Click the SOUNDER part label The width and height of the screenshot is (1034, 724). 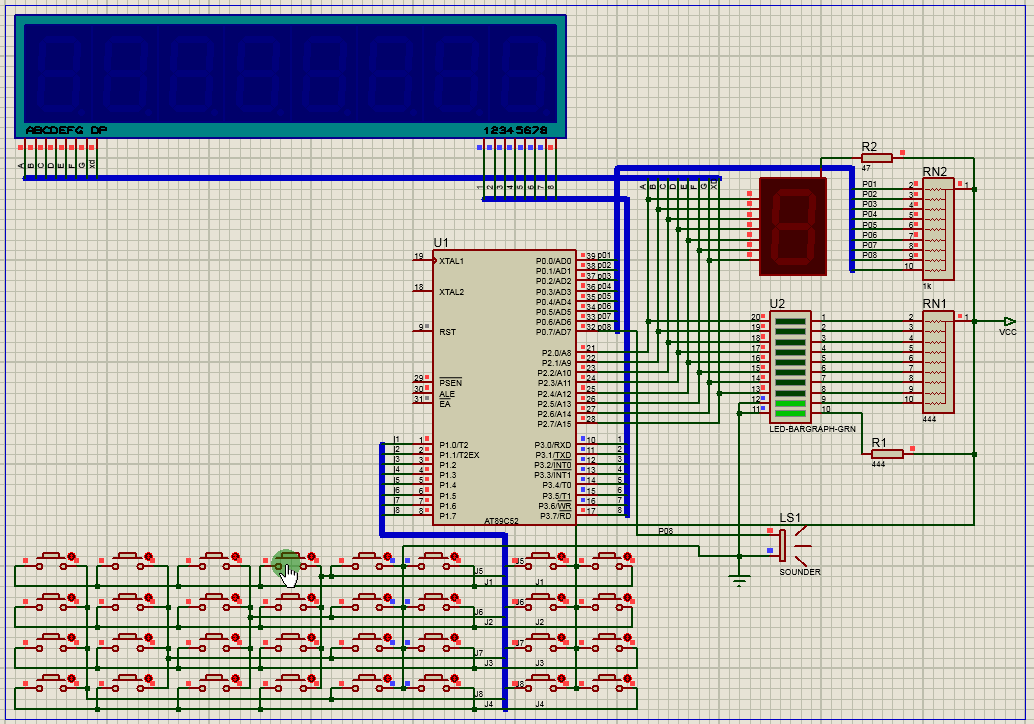(x=800, y=572)
